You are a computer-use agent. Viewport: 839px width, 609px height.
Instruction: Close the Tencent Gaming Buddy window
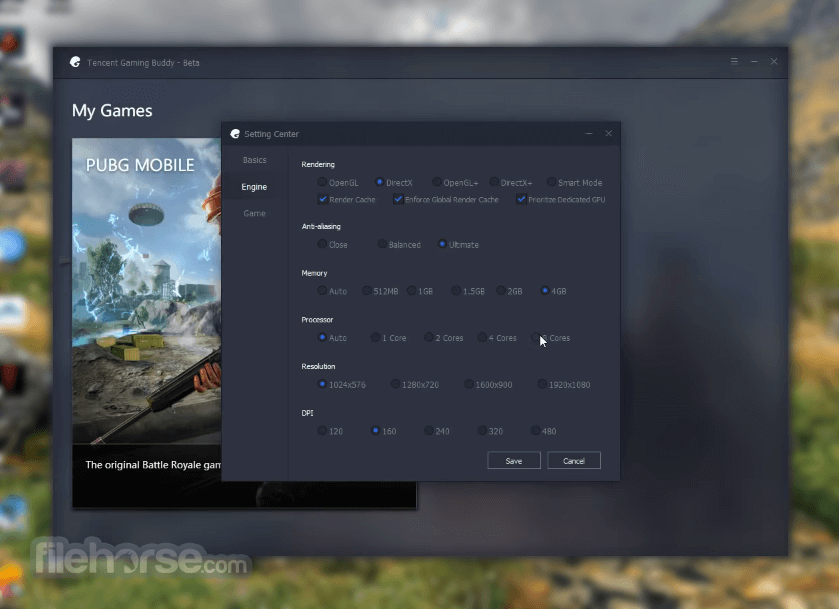774,62
